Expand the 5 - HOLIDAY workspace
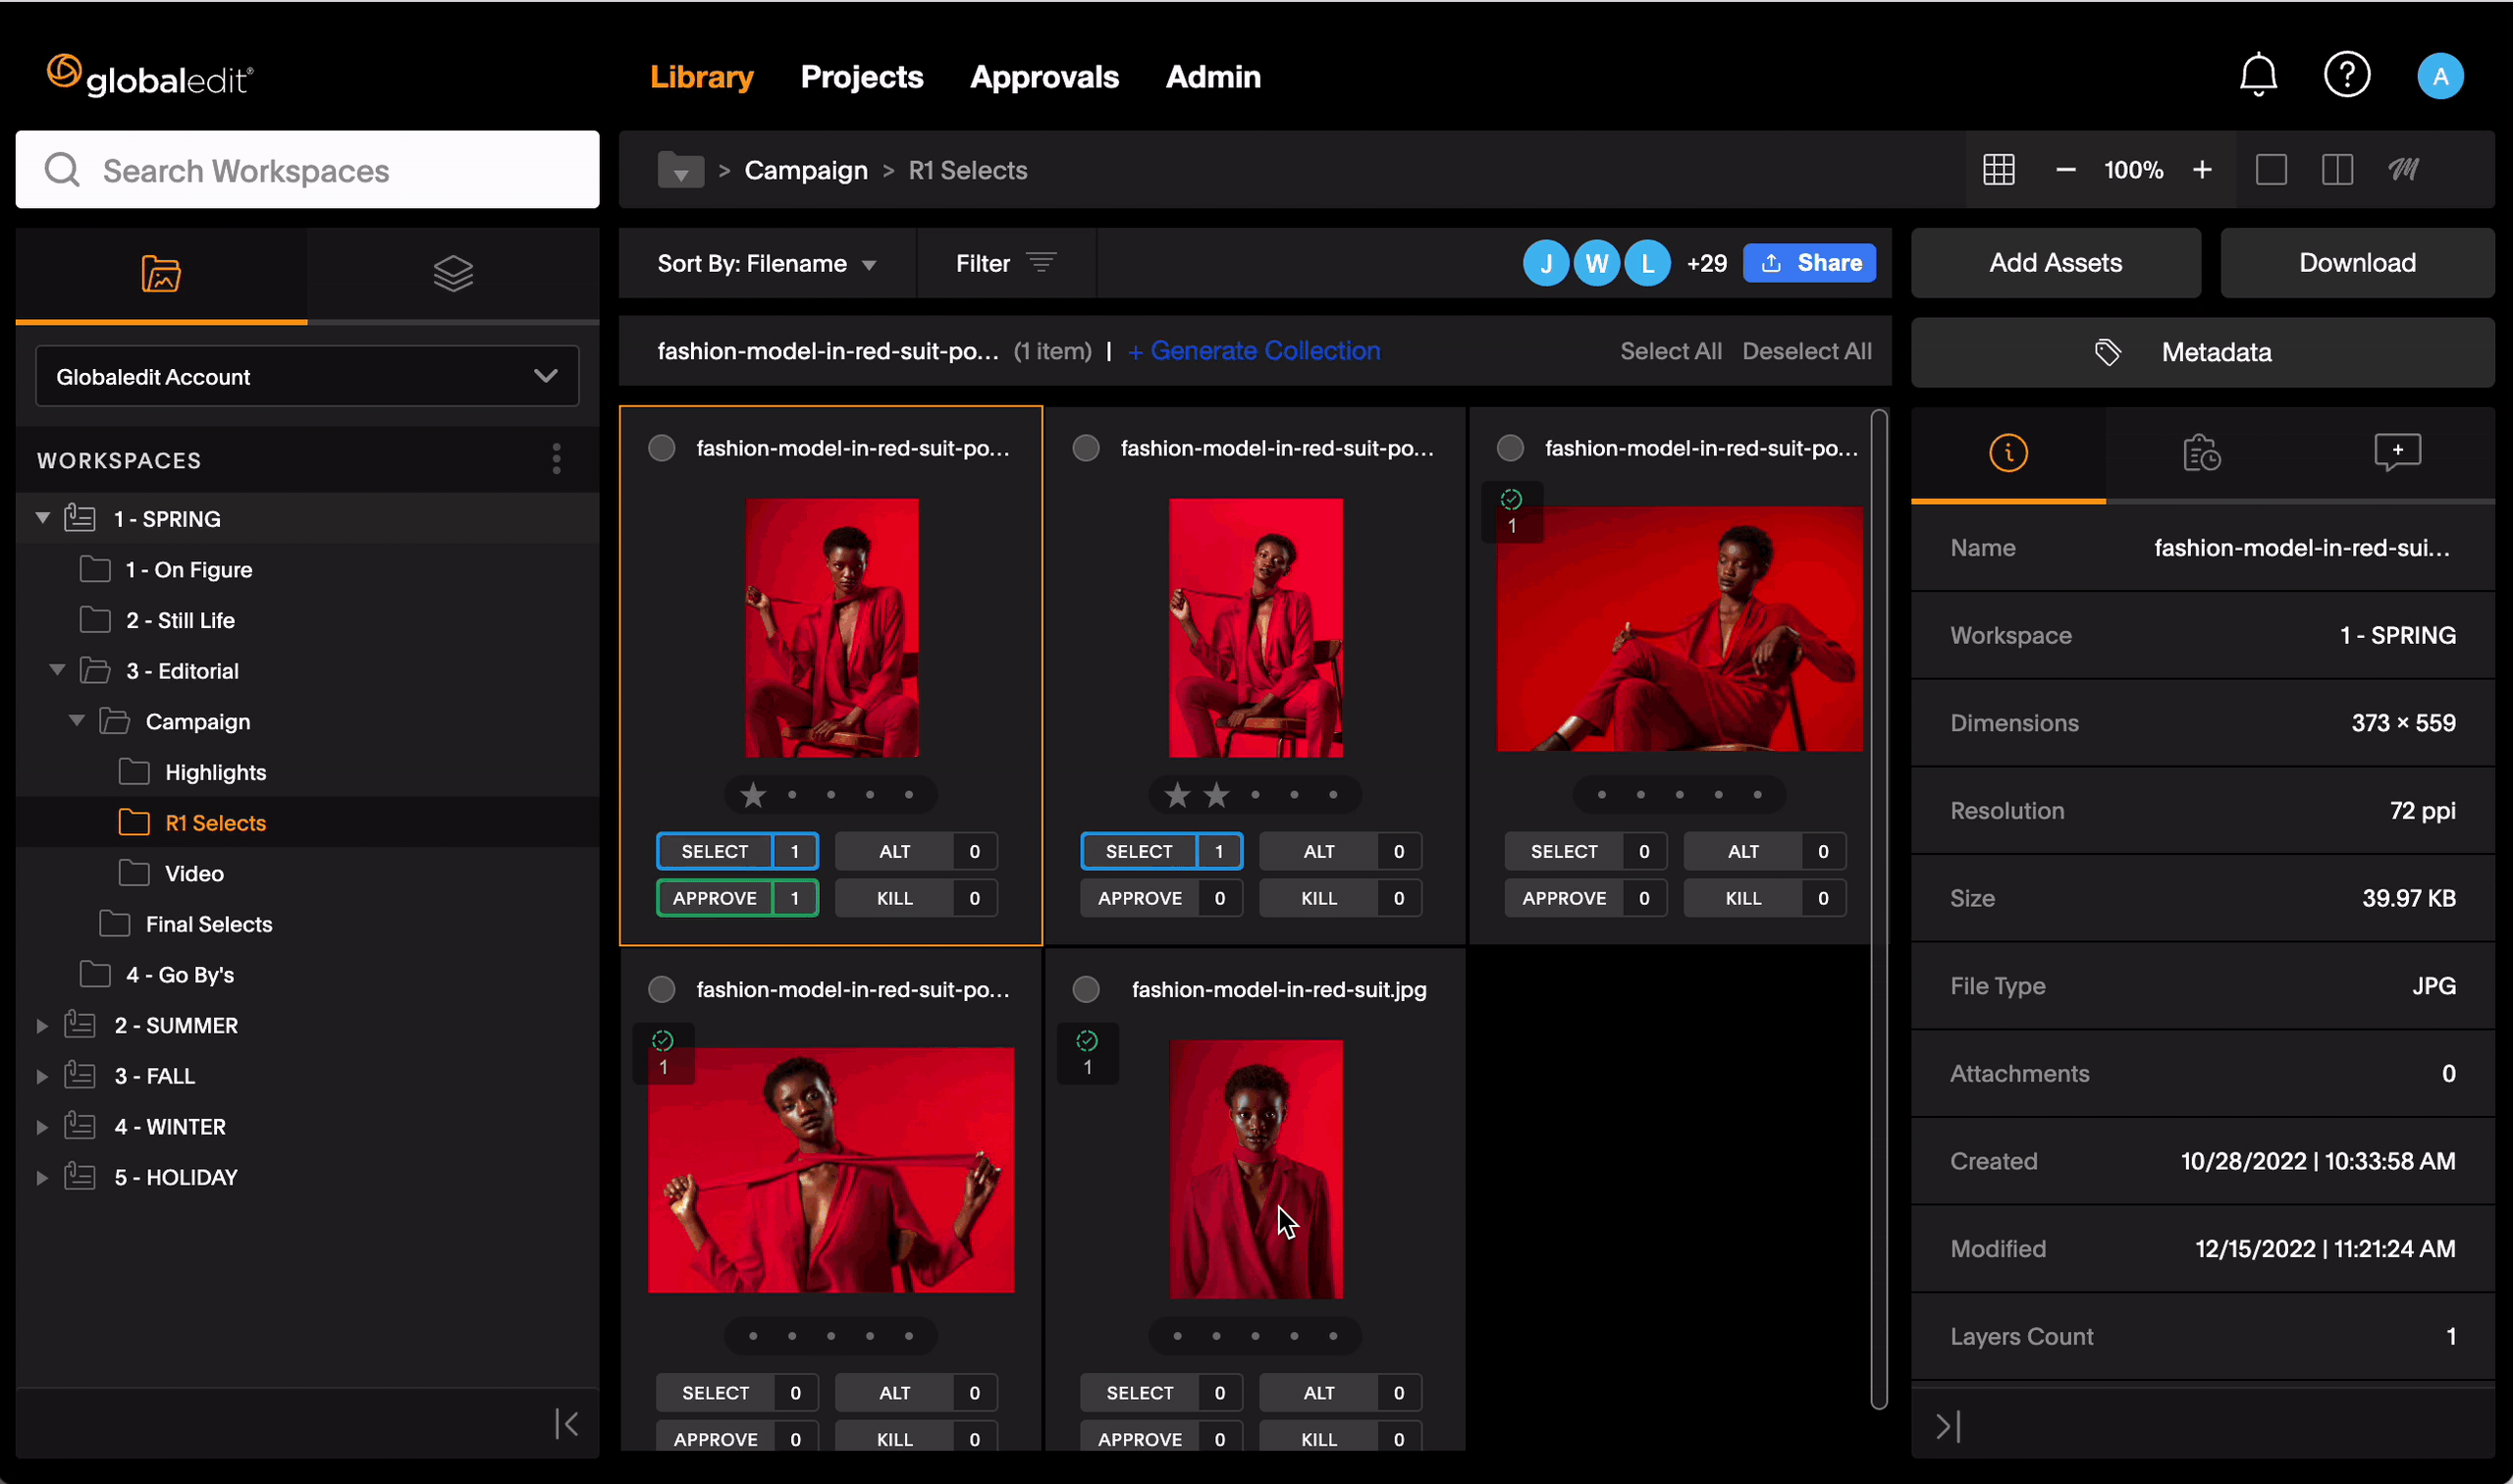 (x=42, y=1177)
